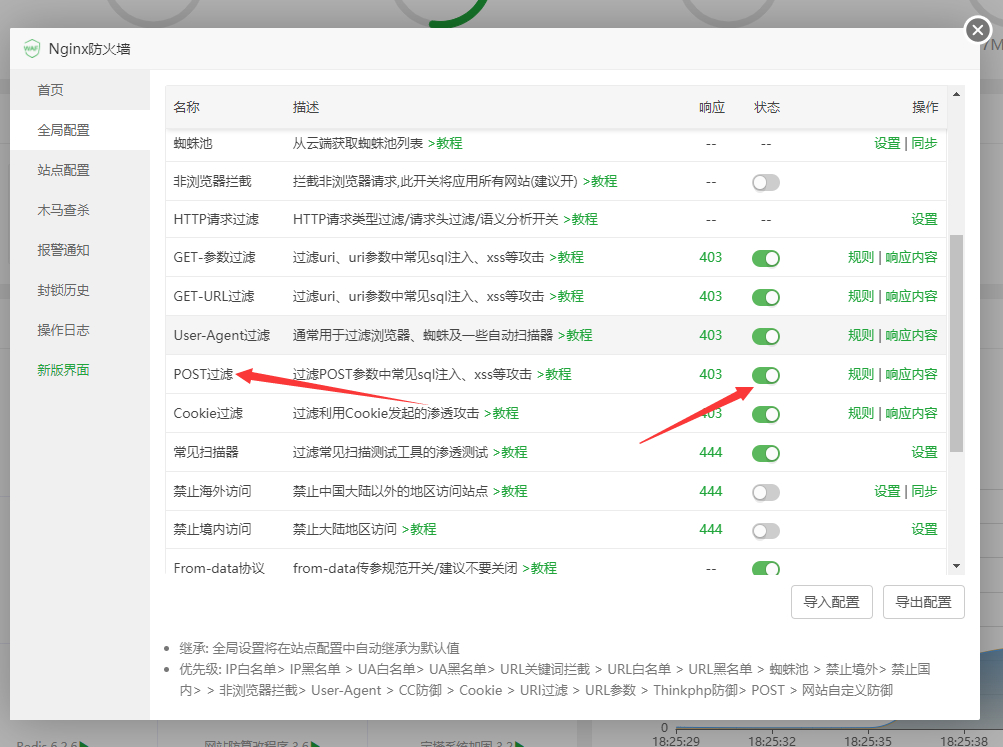Open 响应内容 for GET-URL过滤
The image size is (1003, 747).
coord(910,296)
